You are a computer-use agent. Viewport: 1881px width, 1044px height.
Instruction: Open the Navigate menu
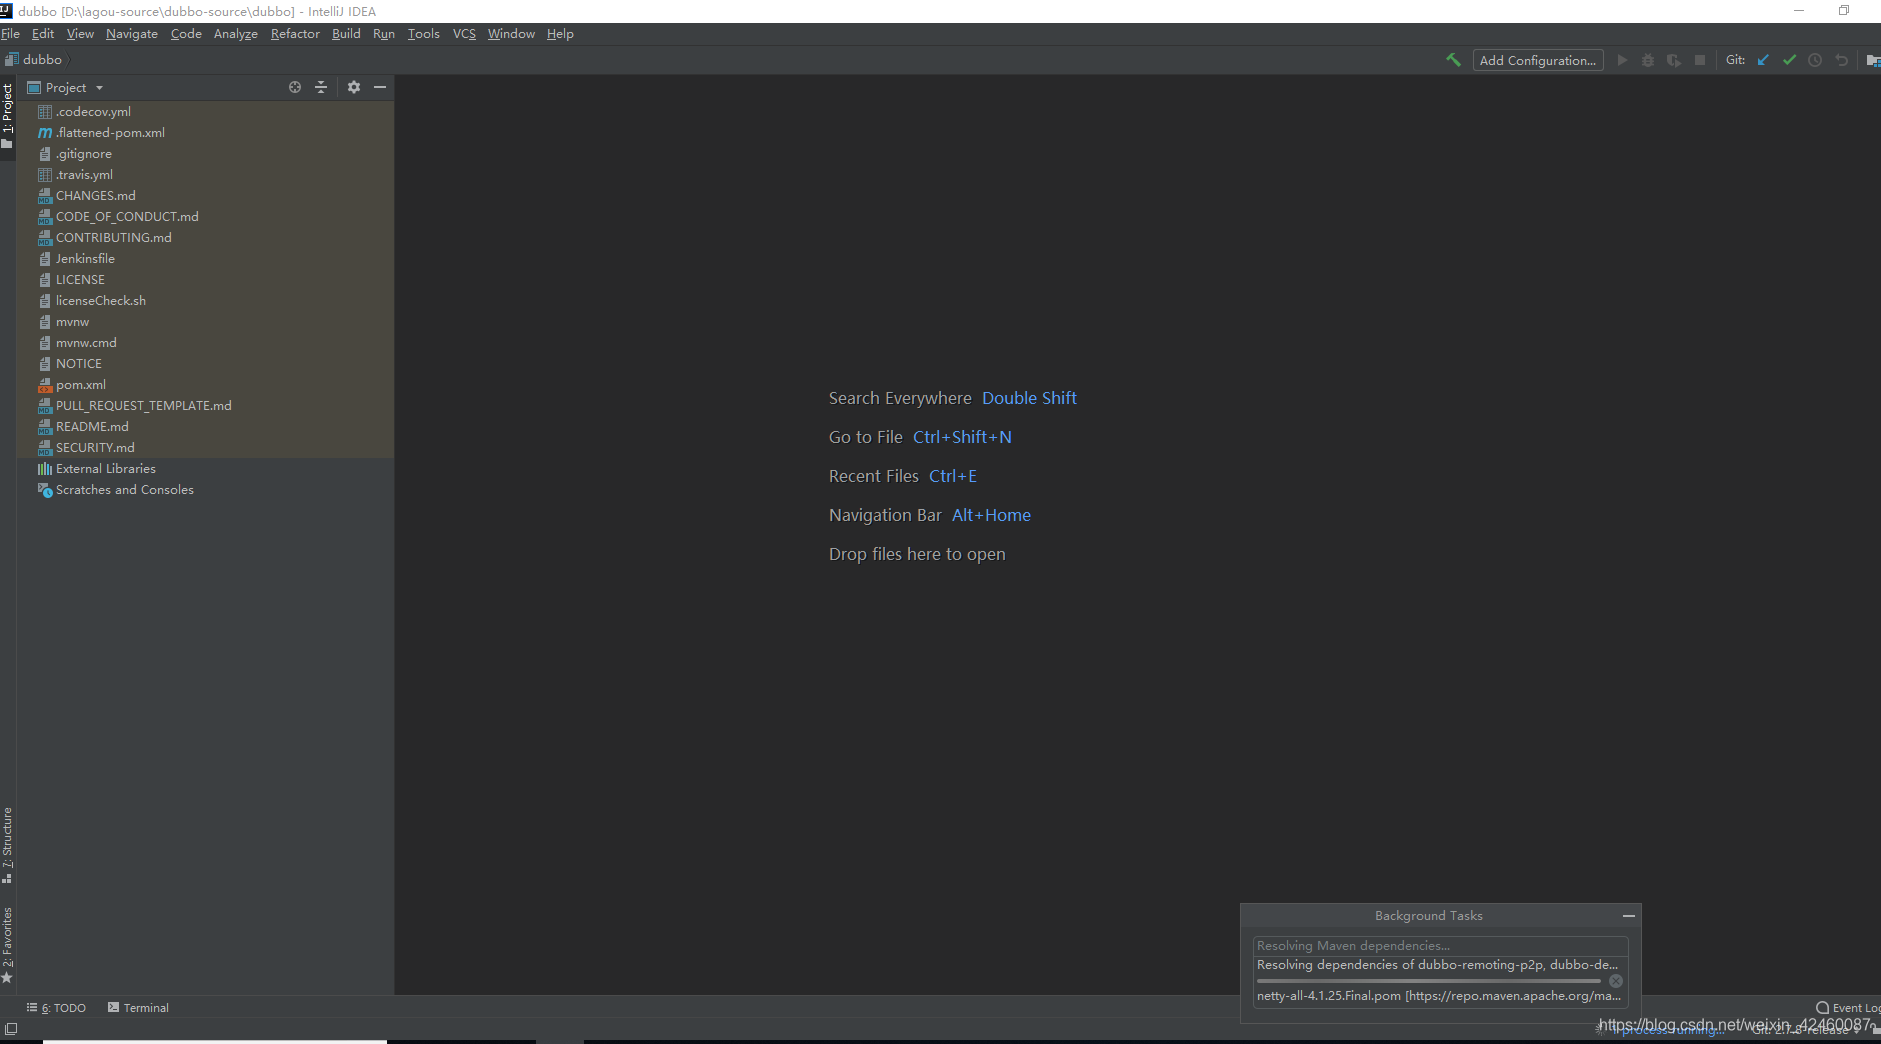pyautogui.click(x=132, y=34)
